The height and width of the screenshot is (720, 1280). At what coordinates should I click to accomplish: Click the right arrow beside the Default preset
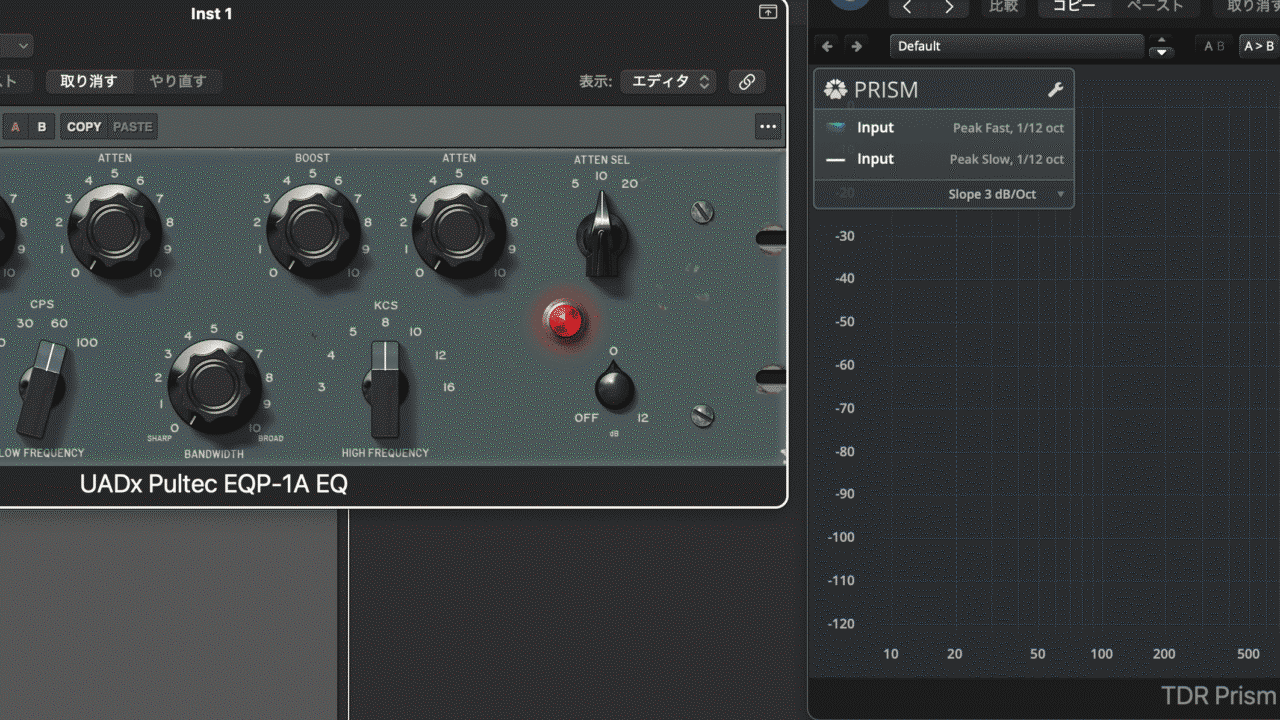856,46
